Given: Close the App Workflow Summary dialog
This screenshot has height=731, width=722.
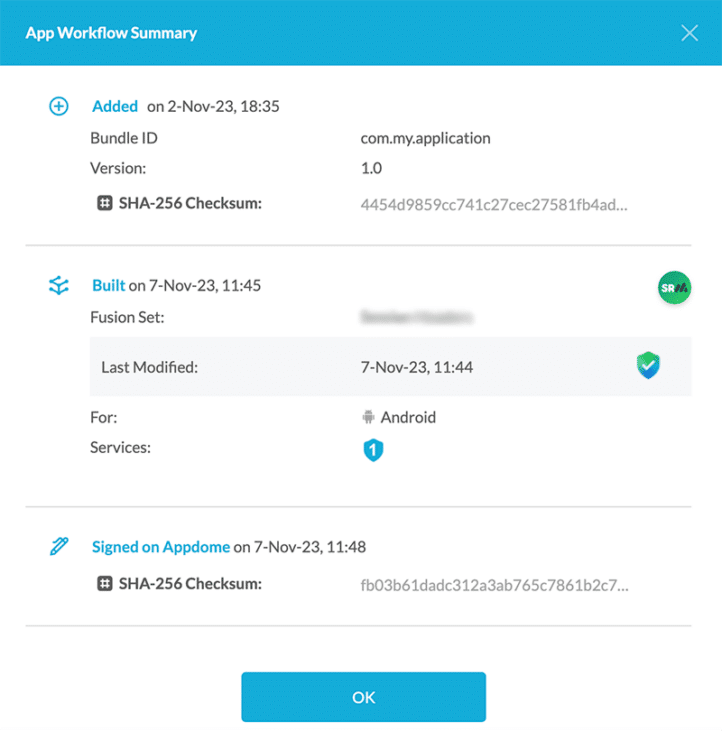Looking at the screenshot, I should coord(689,33).
